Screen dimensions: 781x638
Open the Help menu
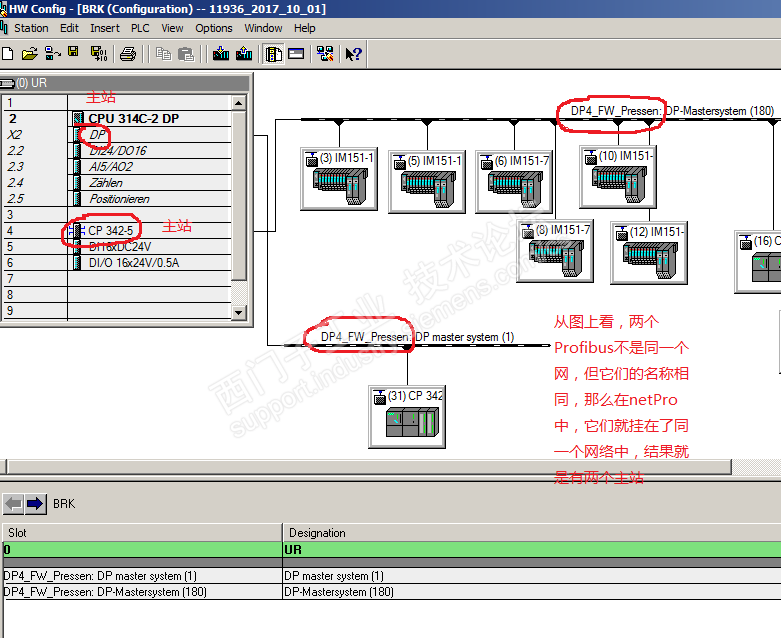tap(304, 28)
